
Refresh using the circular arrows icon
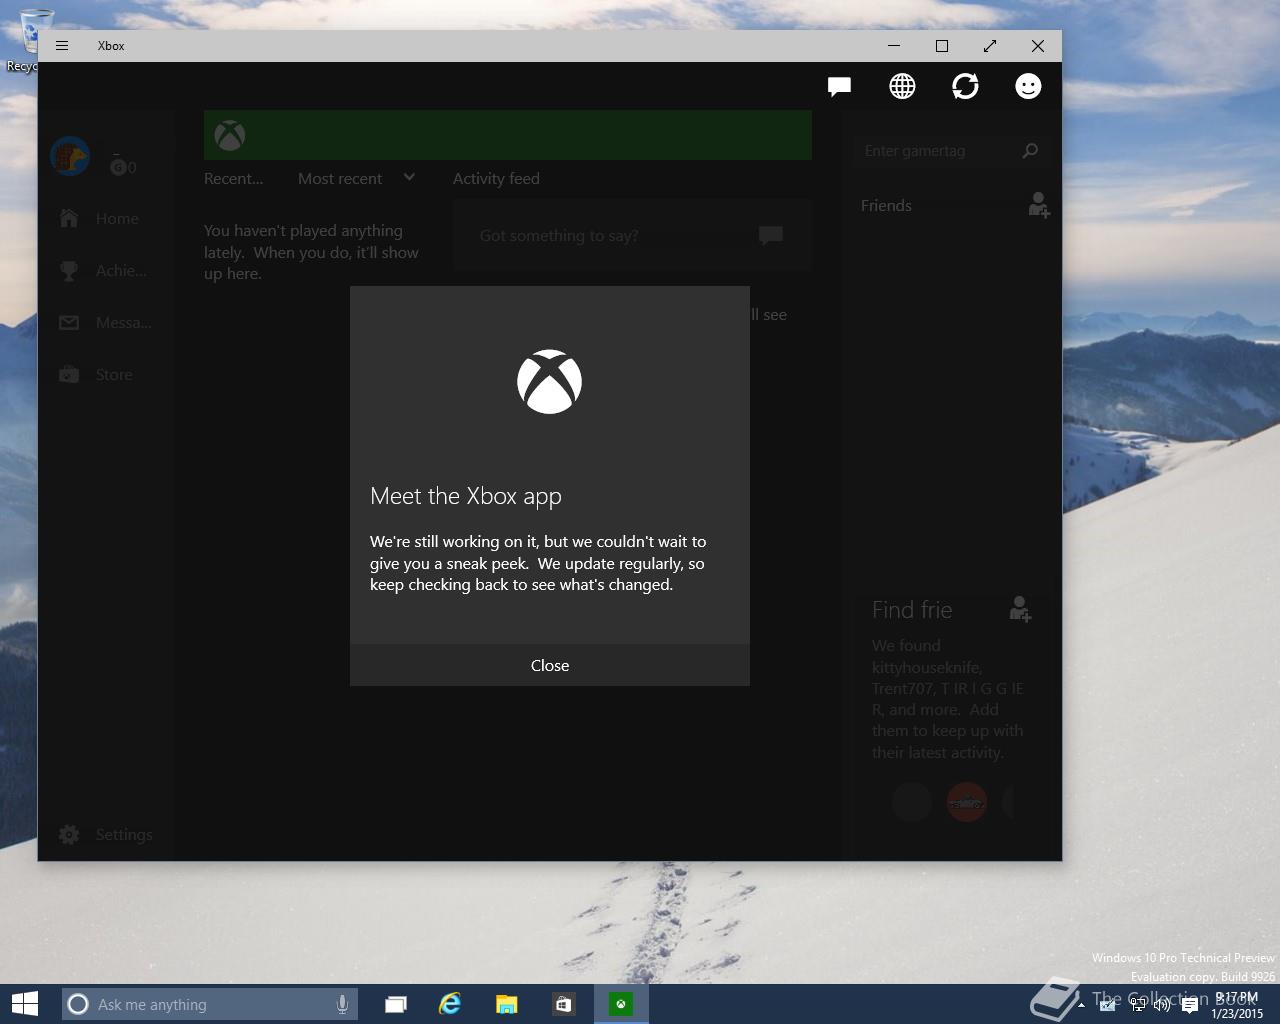coord(965,86)
